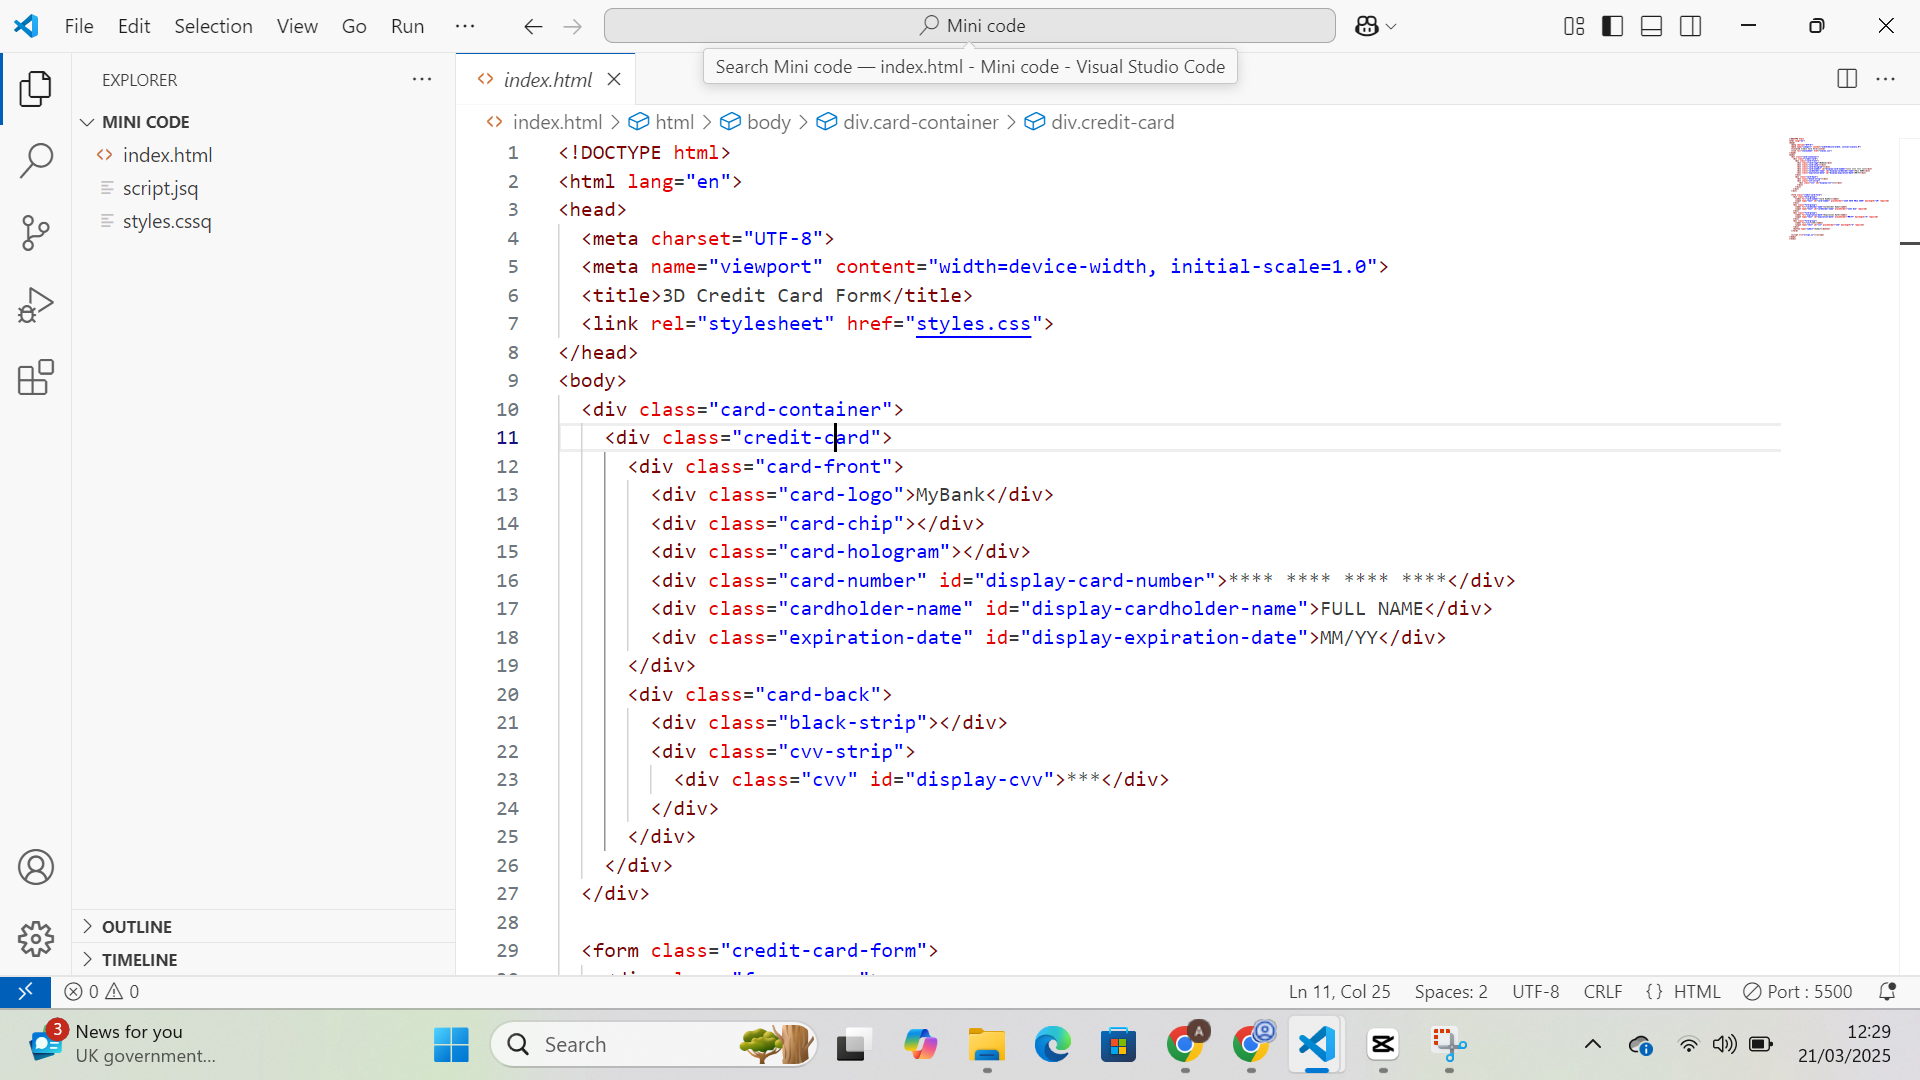Toggle the Panel visibility
Viewport: 1920px width, 1080px height.
[1651, 26]
